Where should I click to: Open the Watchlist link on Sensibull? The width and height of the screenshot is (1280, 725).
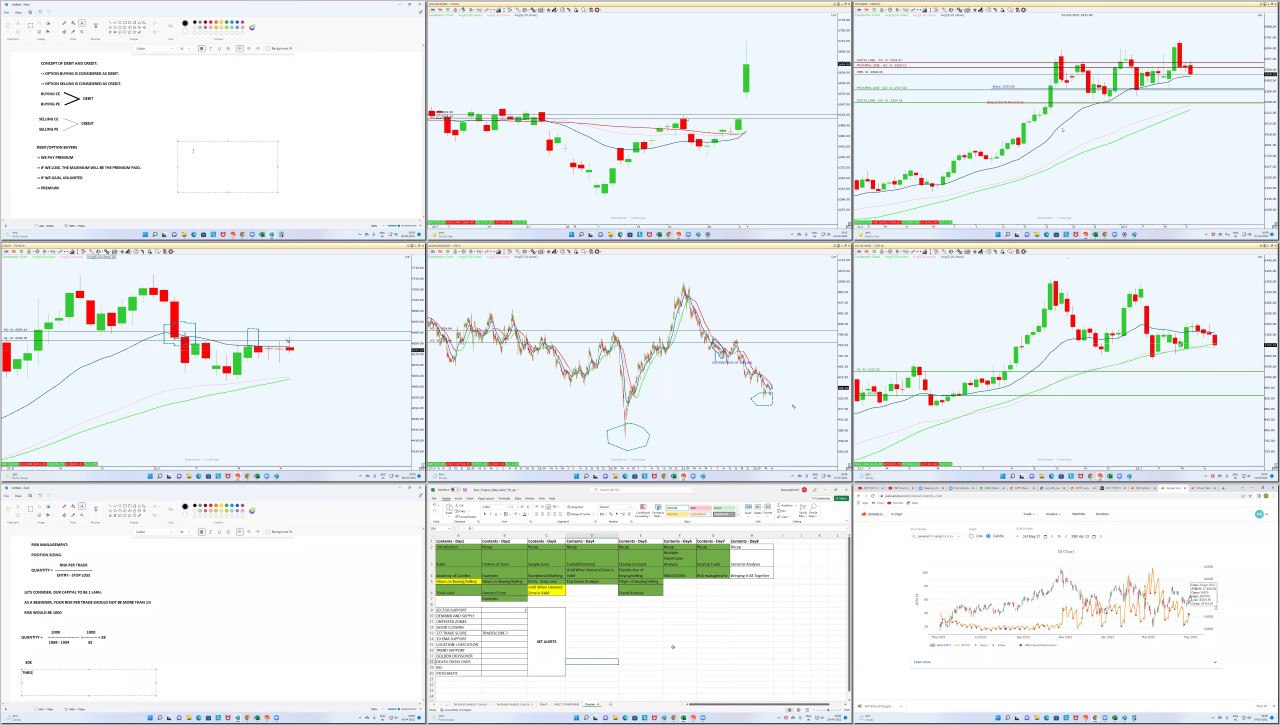click(x=1078, y=514)
